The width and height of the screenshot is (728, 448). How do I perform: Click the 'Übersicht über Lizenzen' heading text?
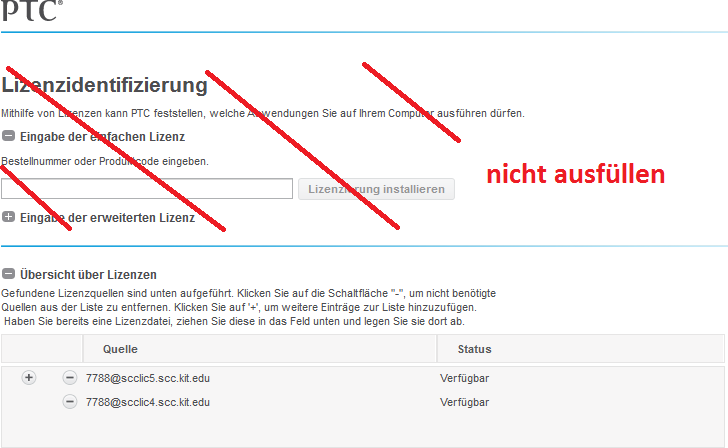tap(88, 274)
